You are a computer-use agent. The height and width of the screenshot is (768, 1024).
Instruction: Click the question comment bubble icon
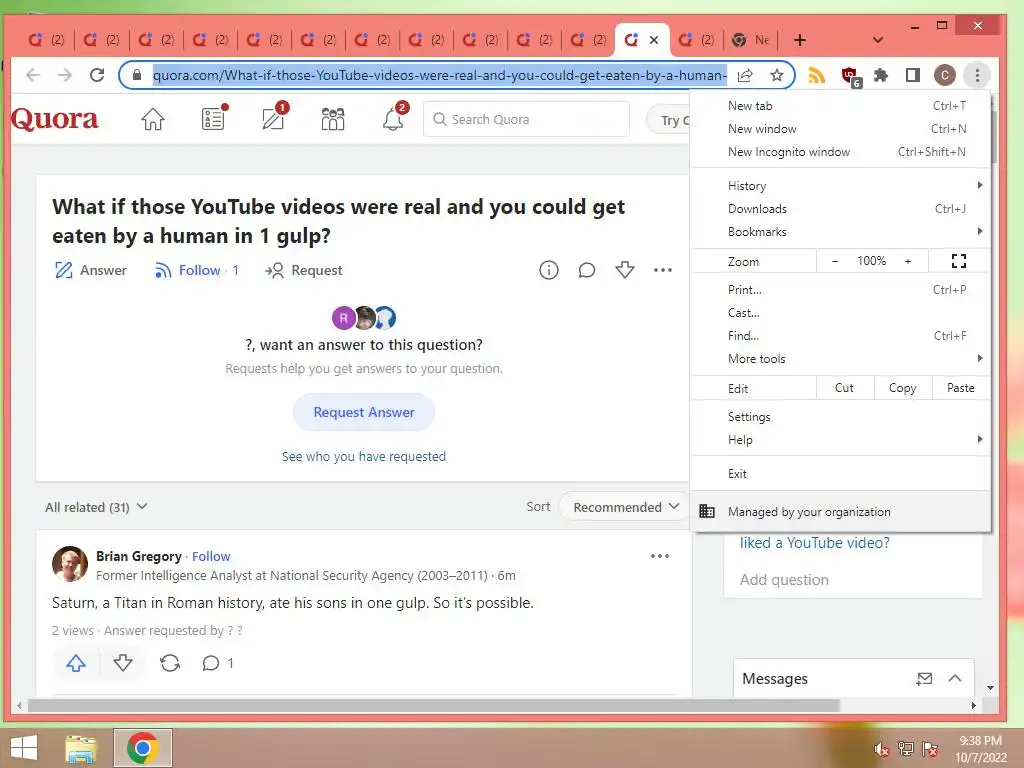(586, 270)
